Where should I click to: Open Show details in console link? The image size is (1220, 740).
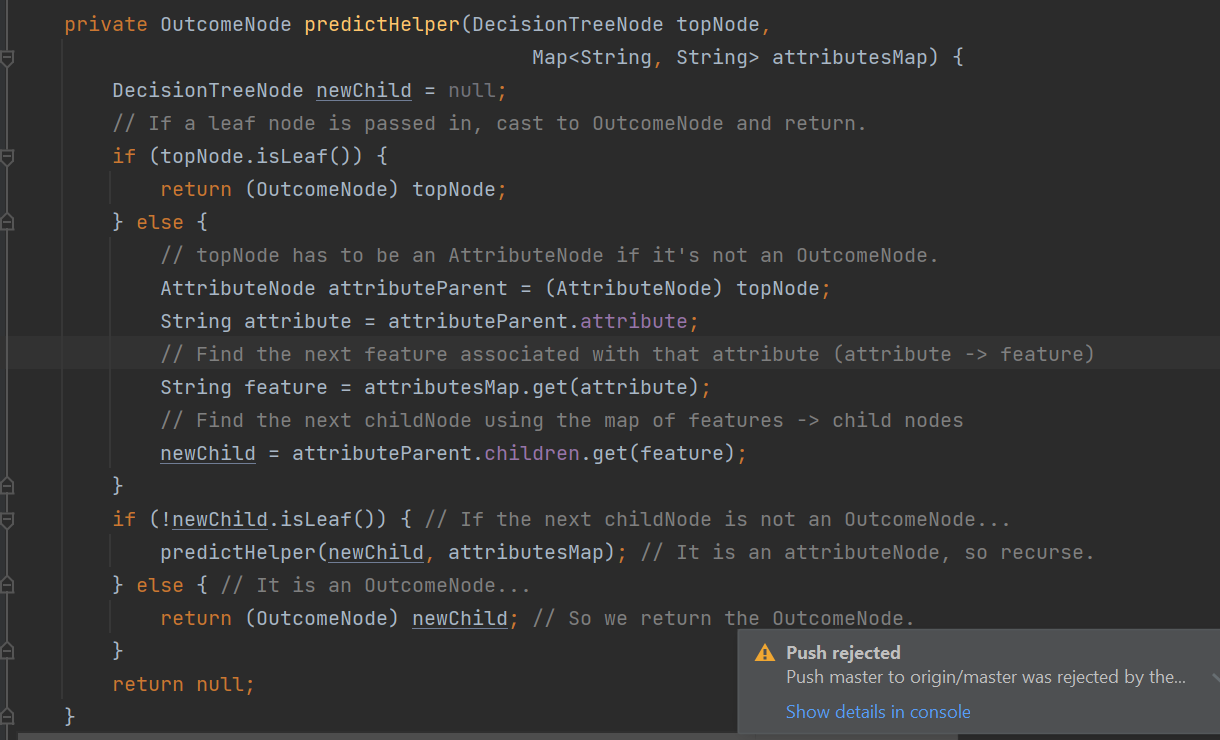click(x=877, y=712)
